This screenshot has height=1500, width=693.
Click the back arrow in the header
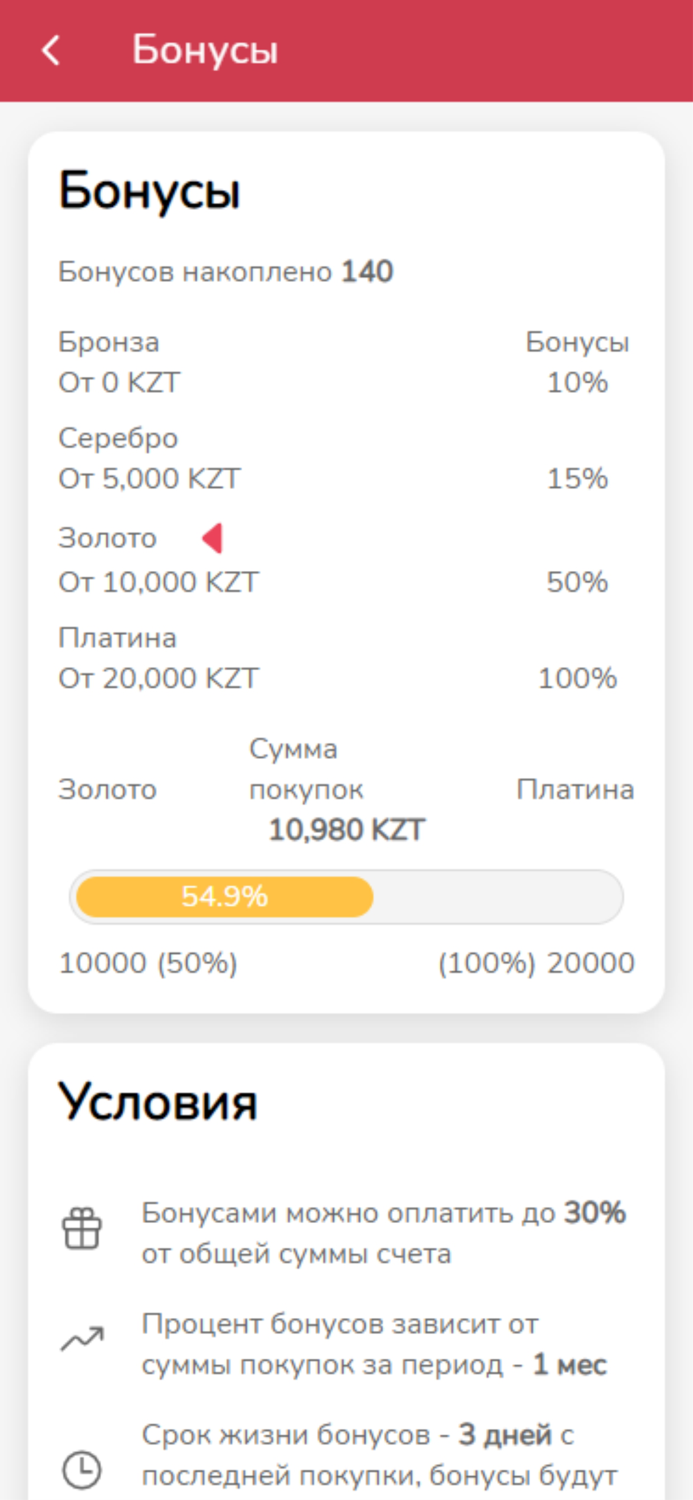tap(51, 49)
